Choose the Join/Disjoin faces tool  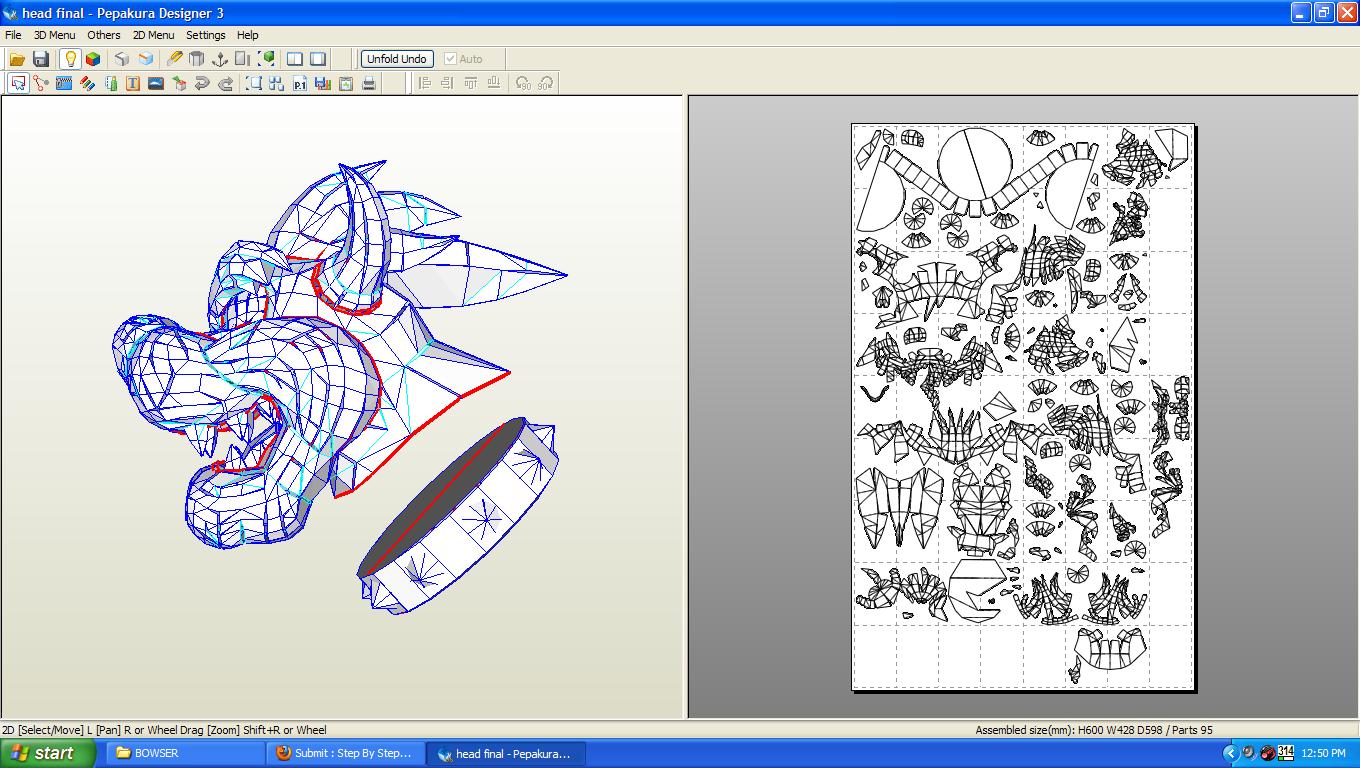pyautogui.click(x=41, y=83)
